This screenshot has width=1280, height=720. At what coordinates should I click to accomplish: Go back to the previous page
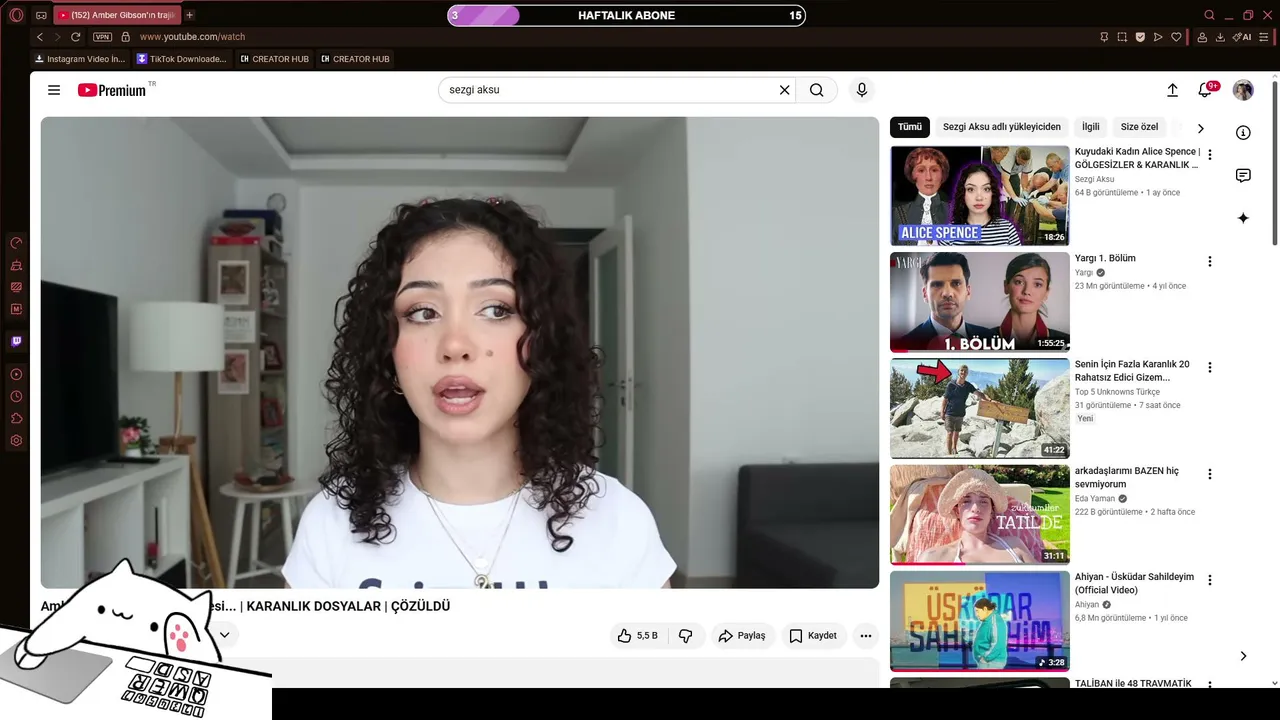coord(40,37)
